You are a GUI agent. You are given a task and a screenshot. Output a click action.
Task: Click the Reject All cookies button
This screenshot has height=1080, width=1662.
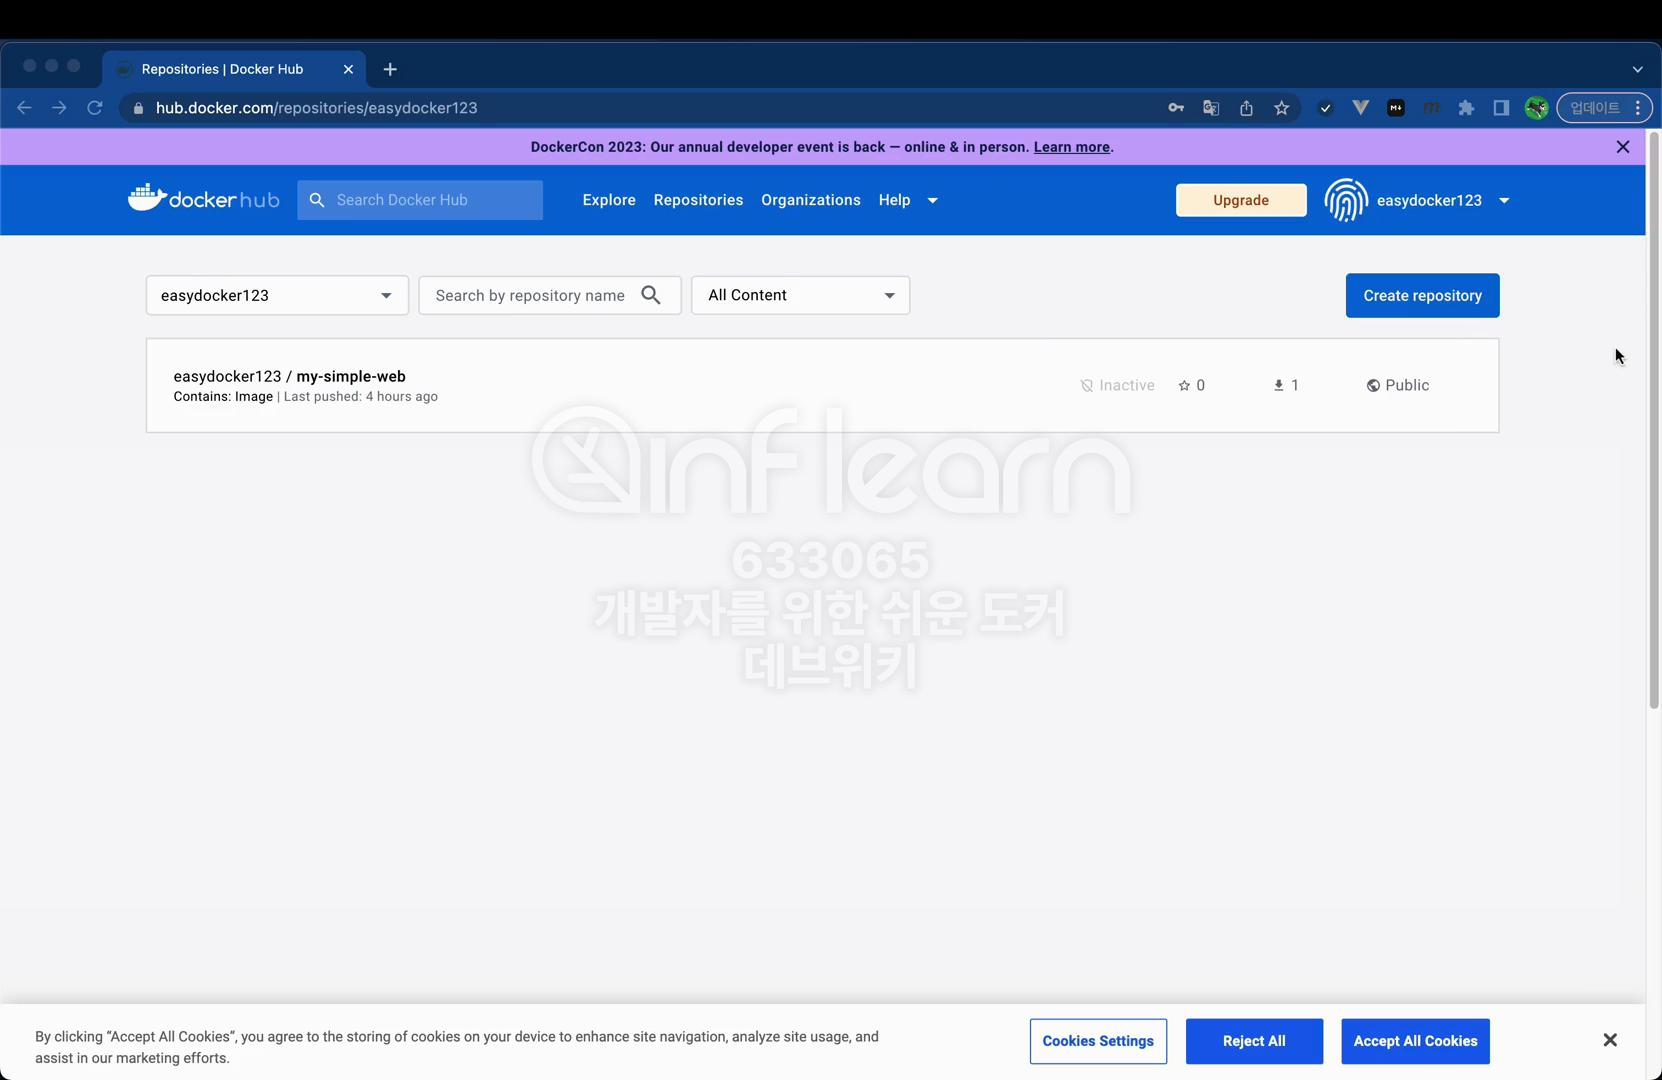pos(1254,1041)
